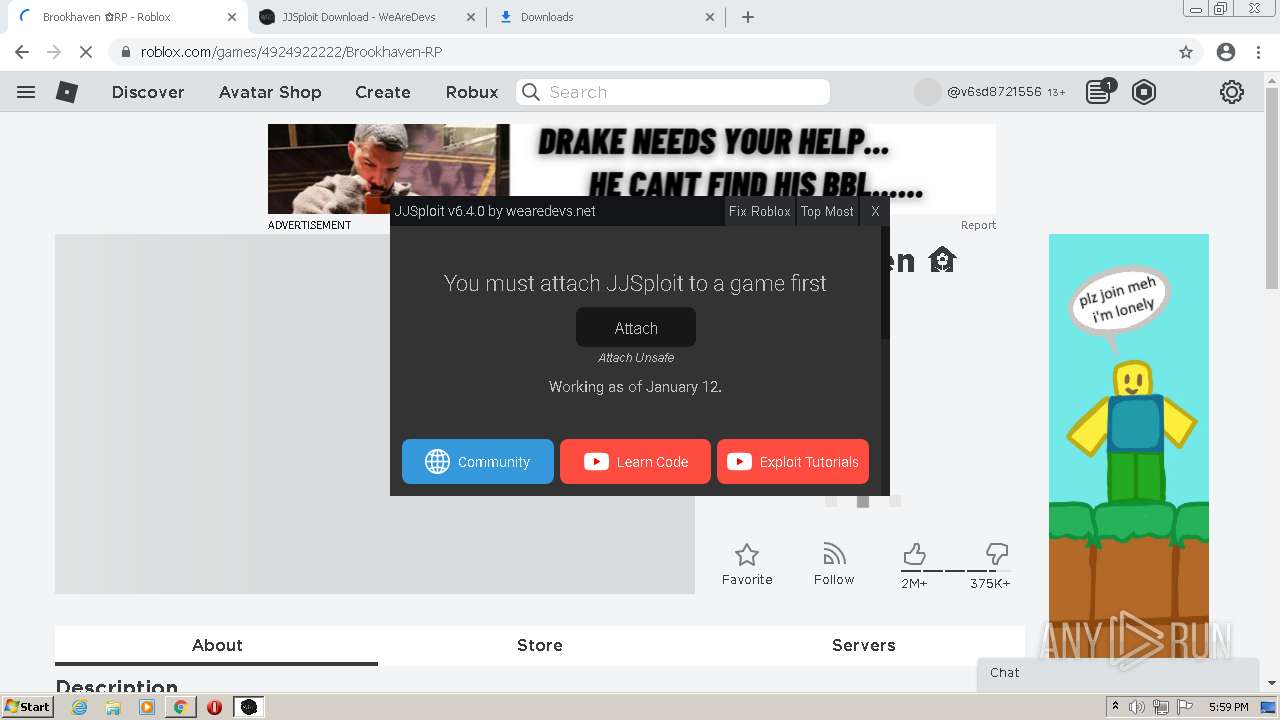The width and height of the screenshot is (1280, 720).
Task: Open the Chrome three-dot menu
Action: click(1258, 52)
